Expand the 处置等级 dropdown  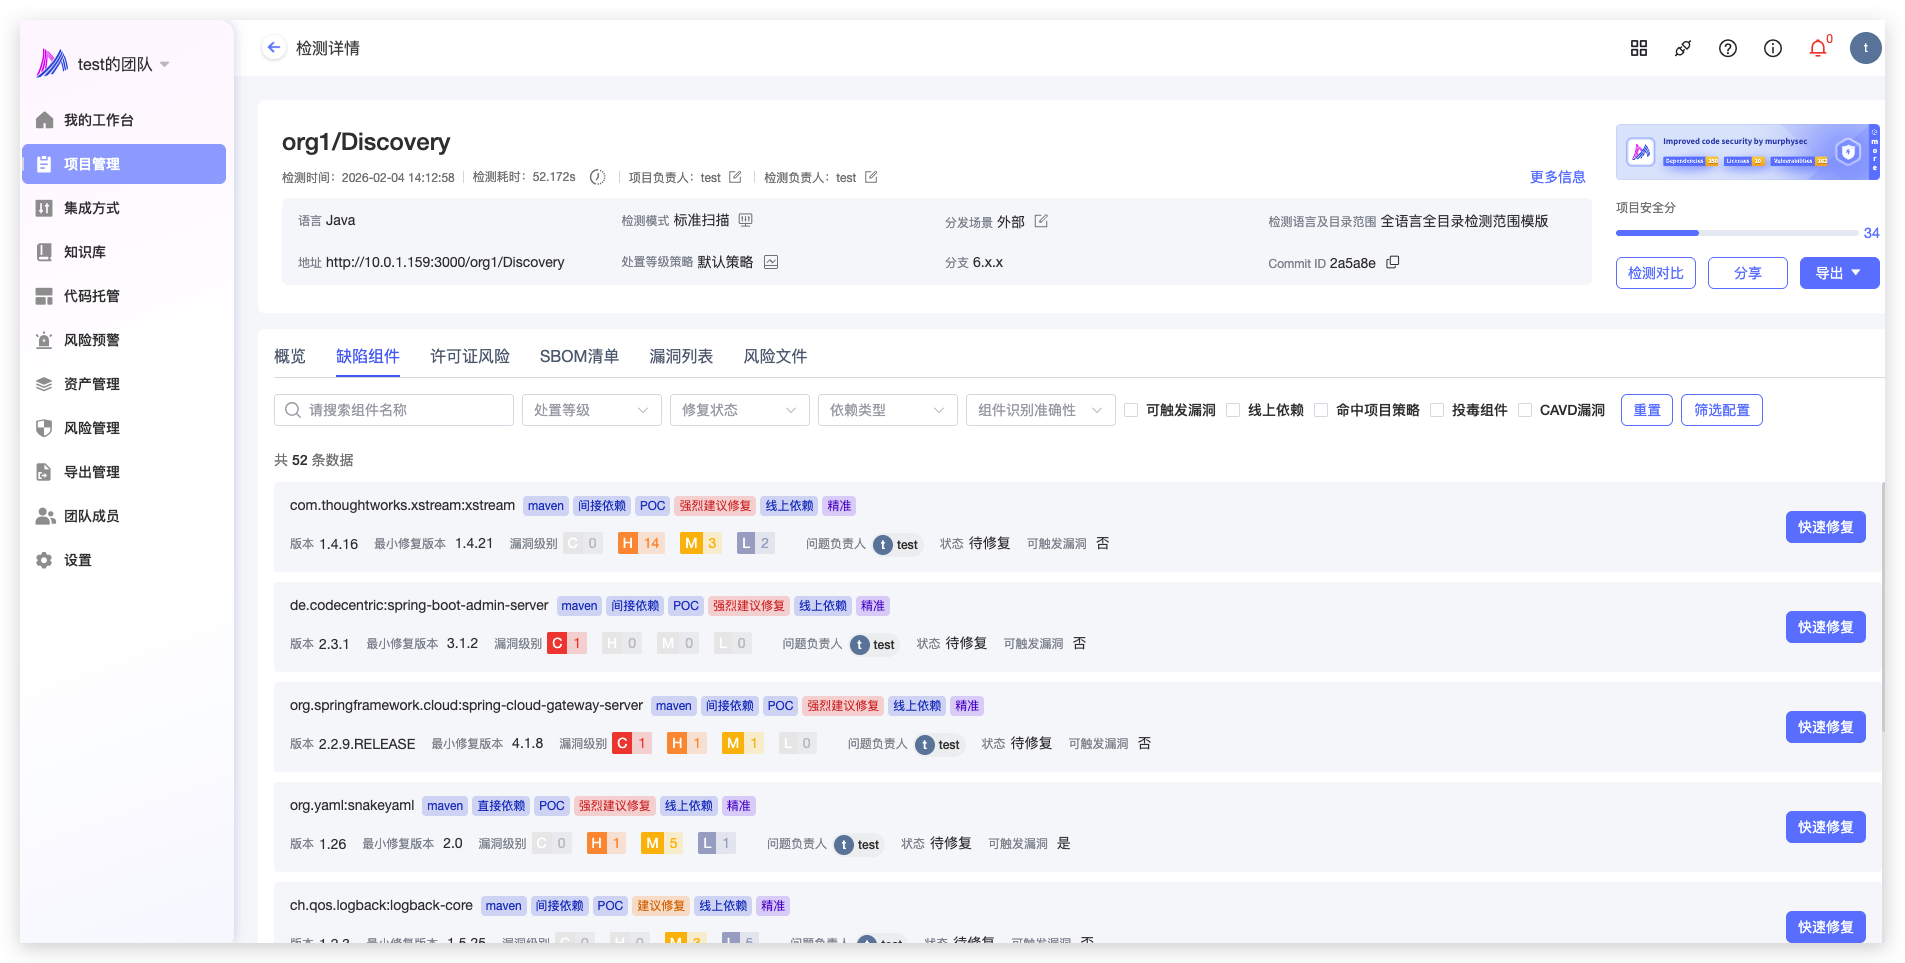click(x=591, y=410)
